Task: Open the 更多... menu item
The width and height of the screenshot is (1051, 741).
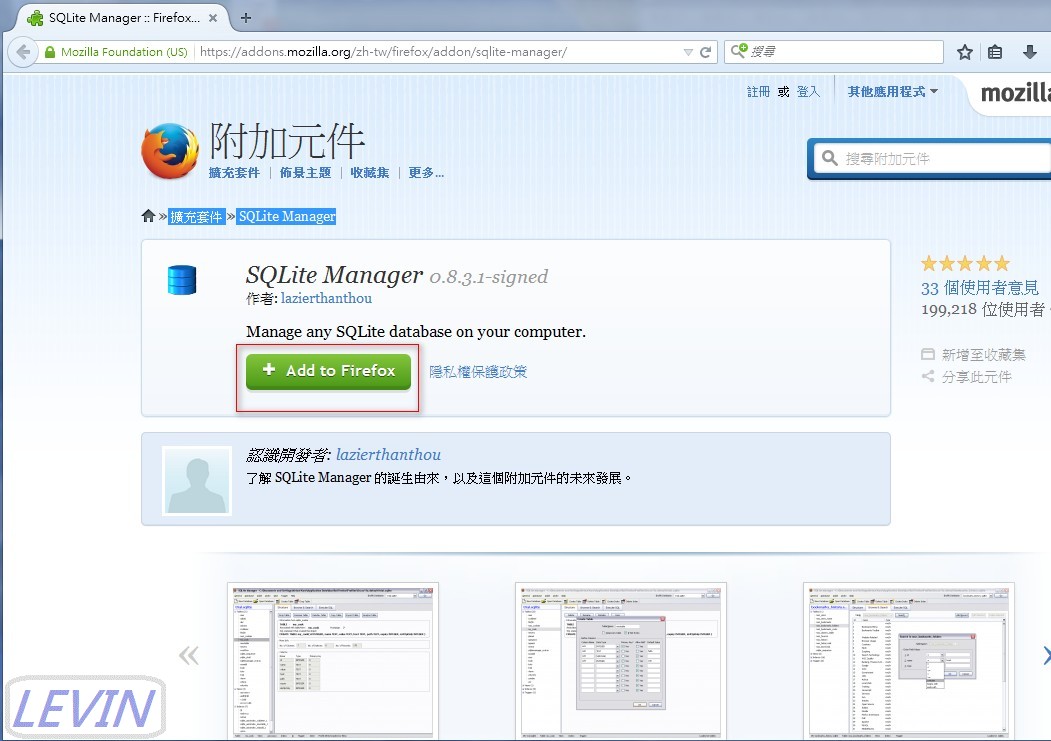Action: (426, 173)
